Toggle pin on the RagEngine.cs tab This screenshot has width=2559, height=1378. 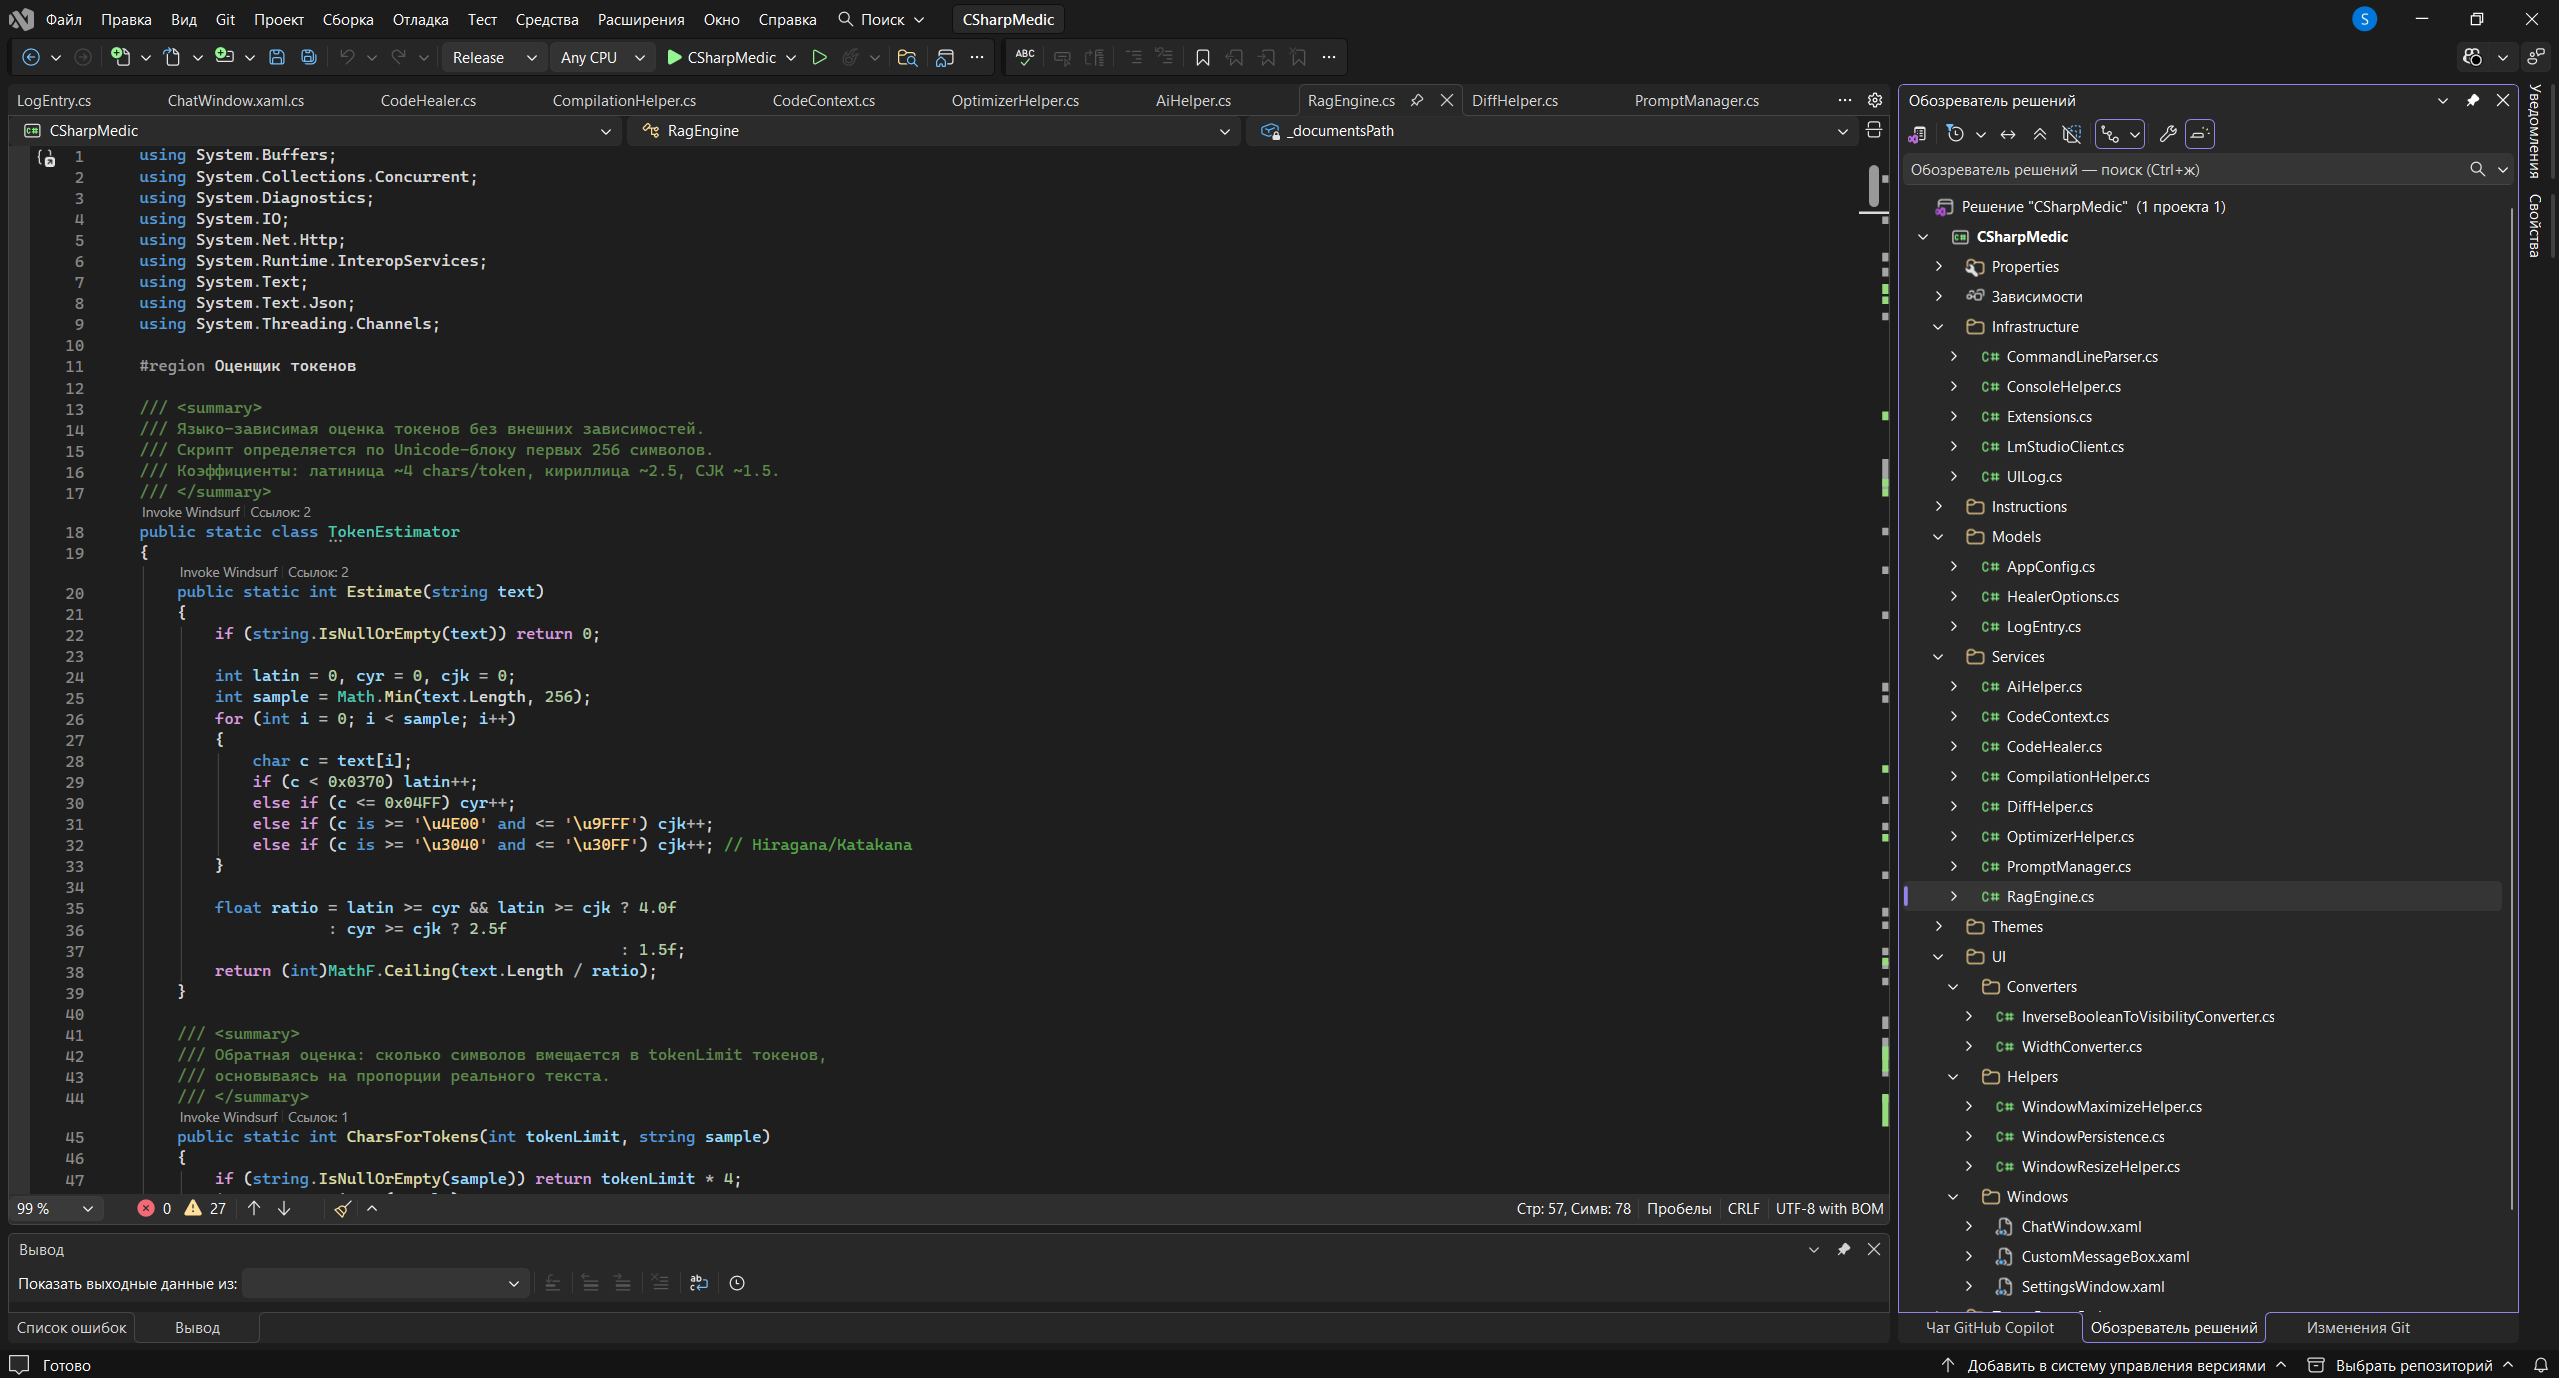coord(1417,101)
